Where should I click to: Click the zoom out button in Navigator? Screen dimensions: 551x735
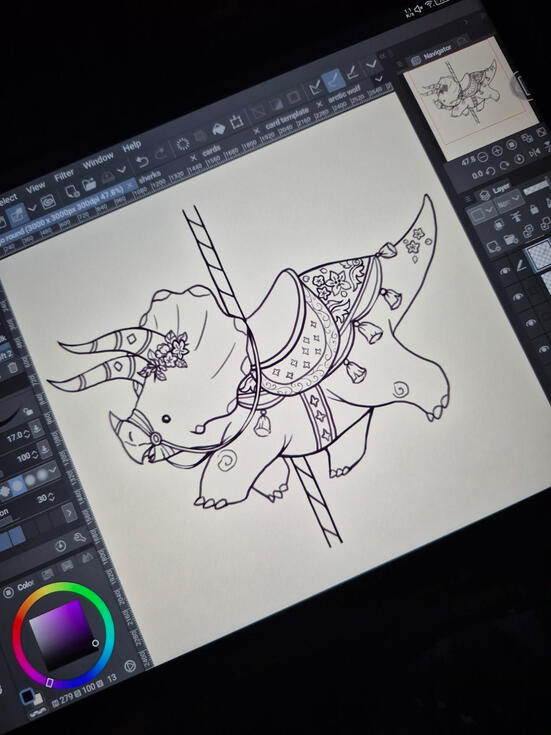click(x=482, y=157)
